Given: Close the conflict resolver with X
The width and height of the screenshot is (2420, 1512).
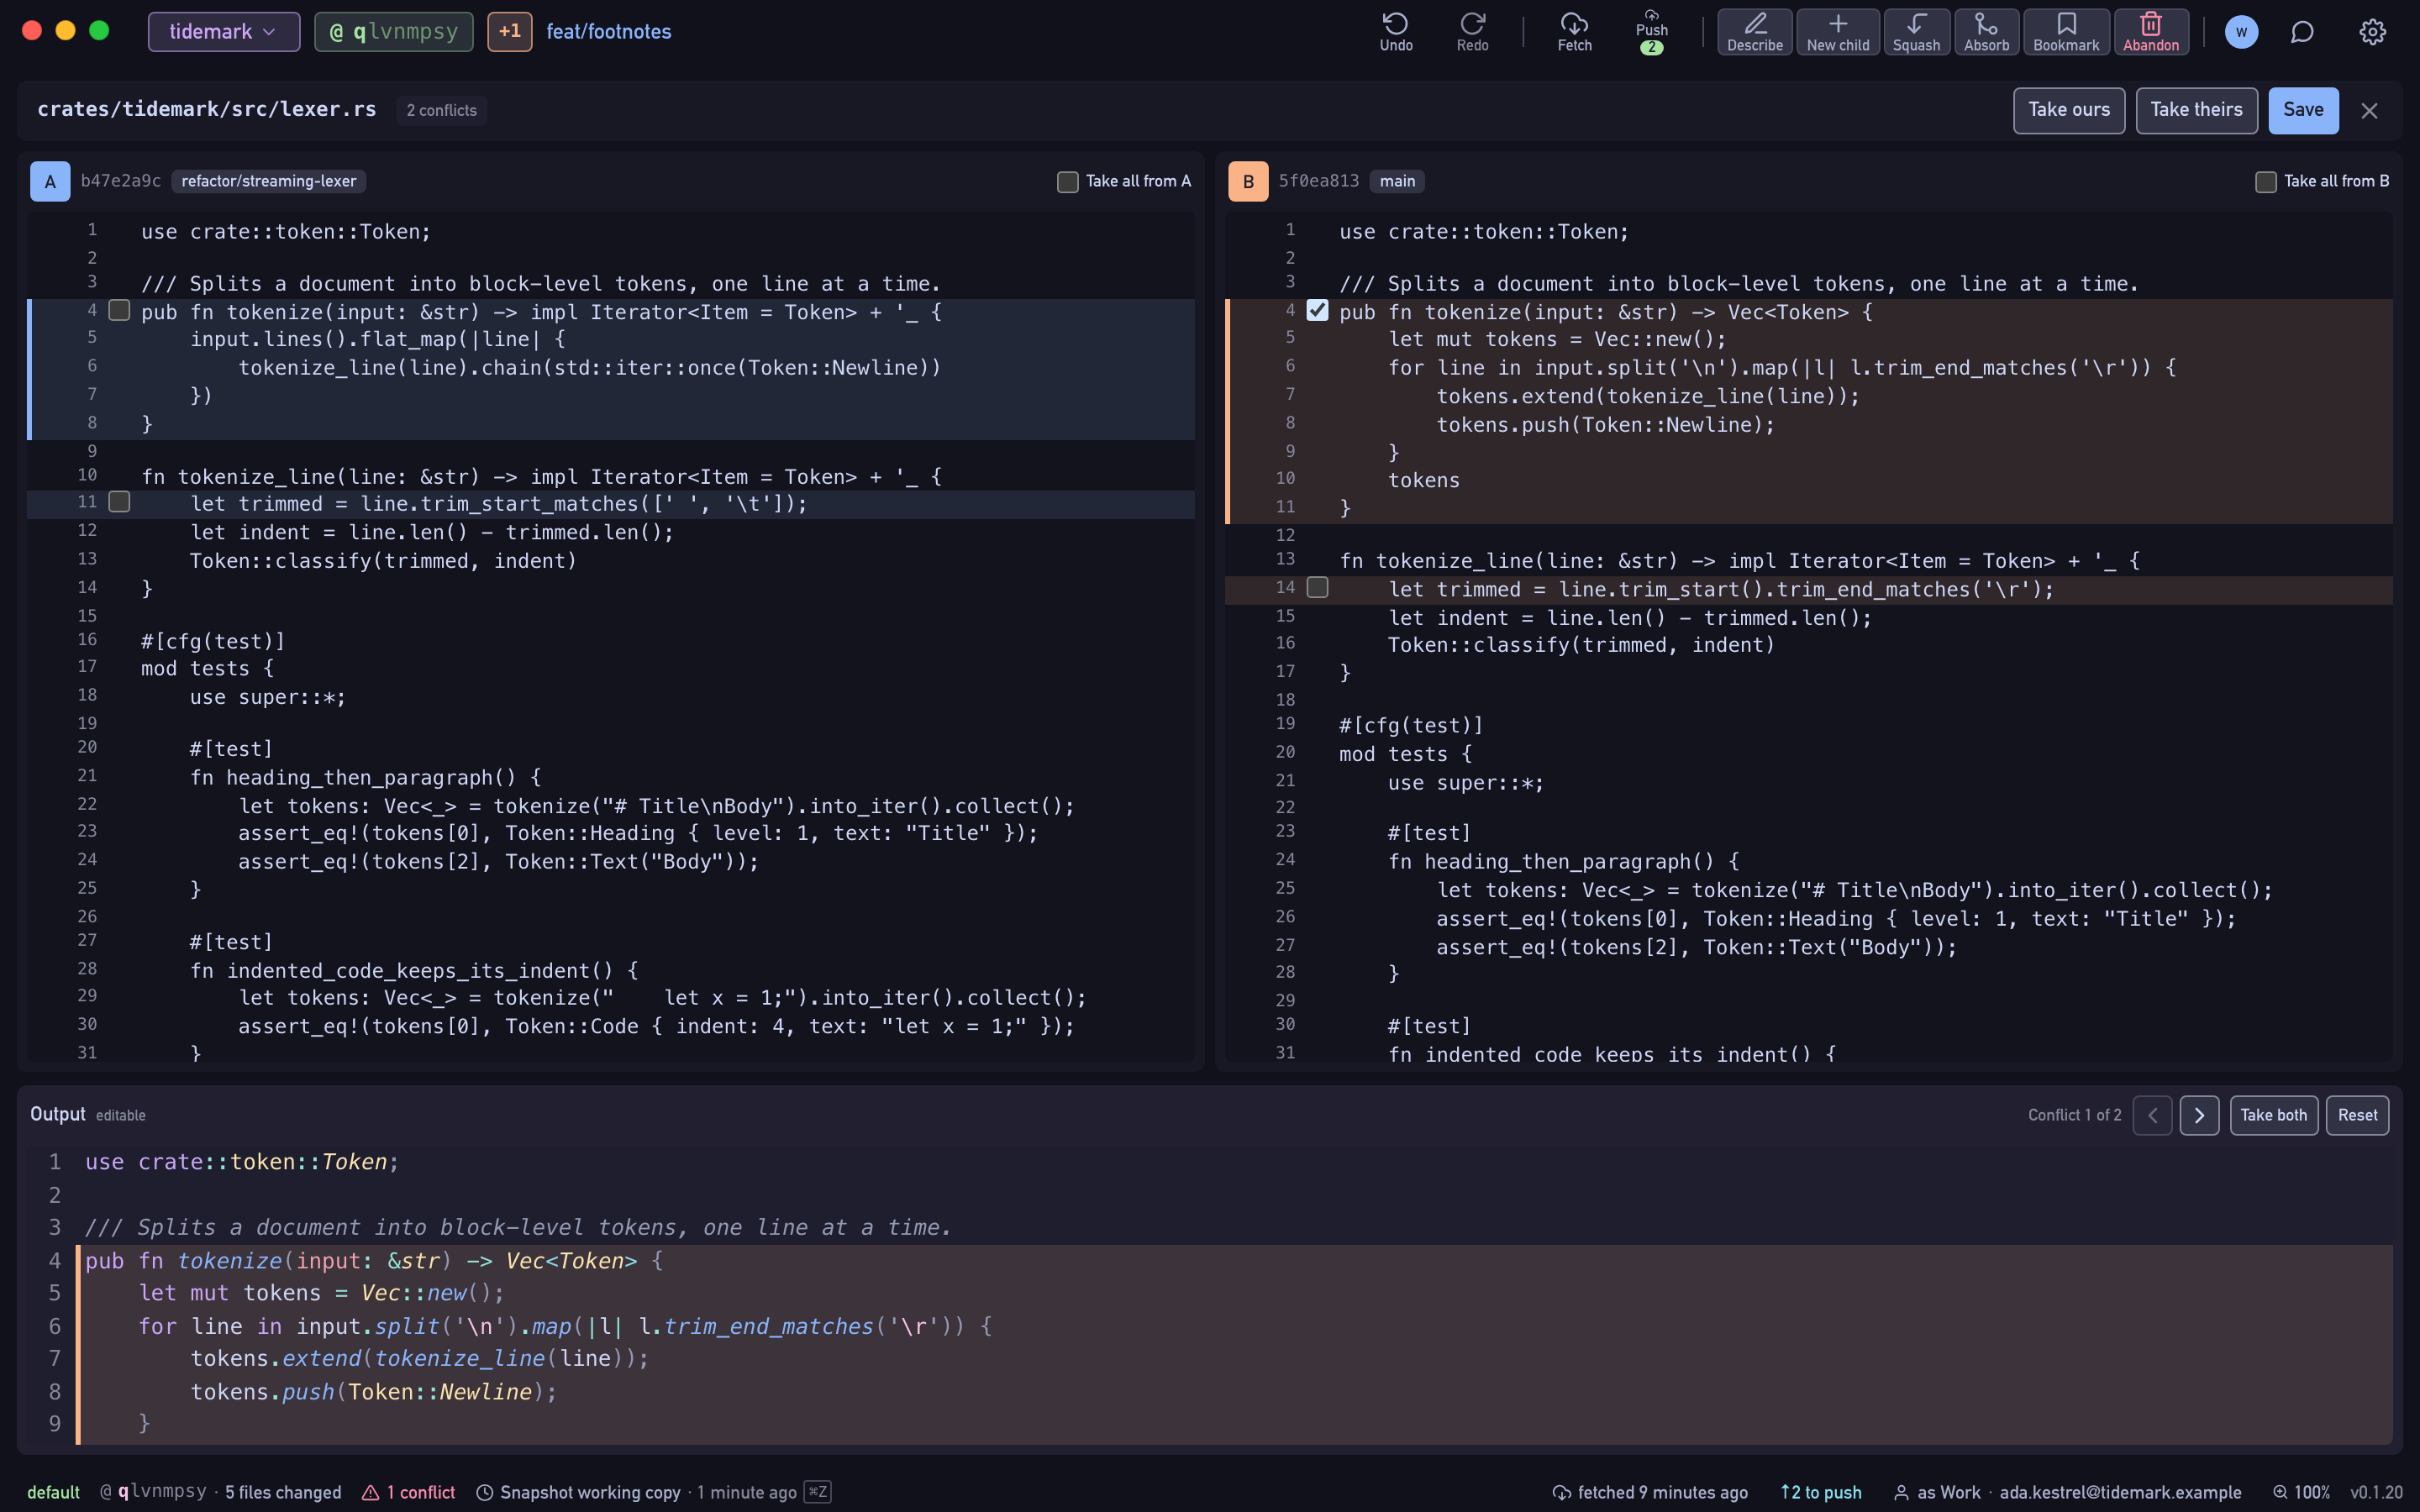Looking at the screenshot, I should pos(2369,111).
